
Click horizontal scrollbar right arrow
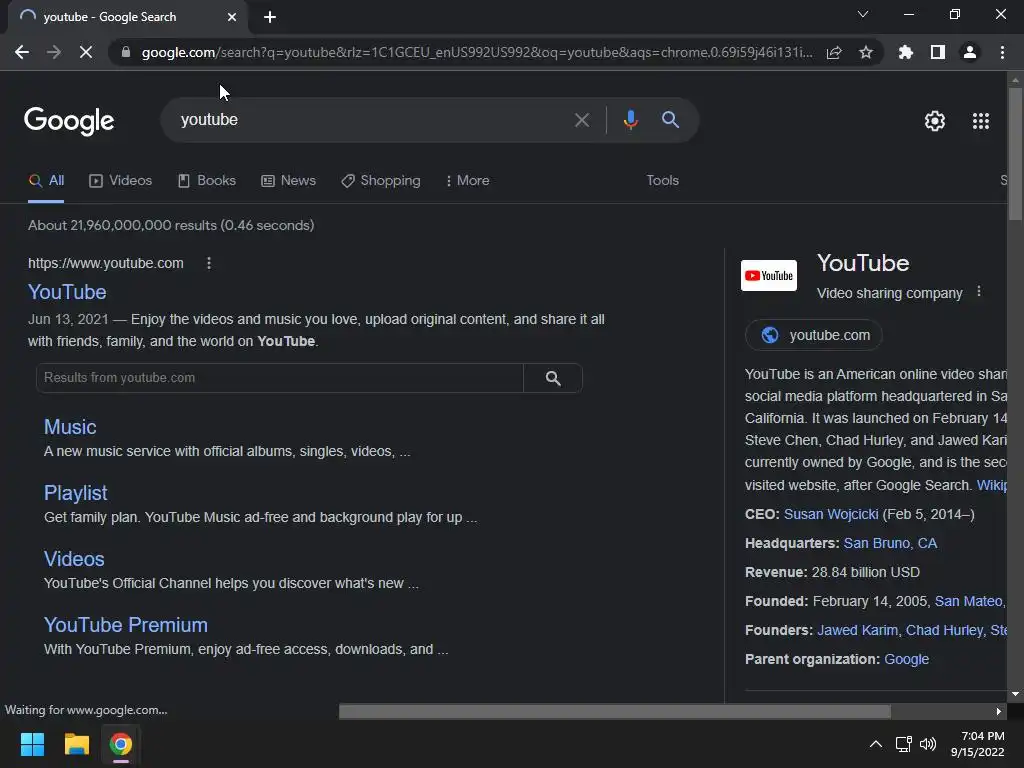coord(999,711)
